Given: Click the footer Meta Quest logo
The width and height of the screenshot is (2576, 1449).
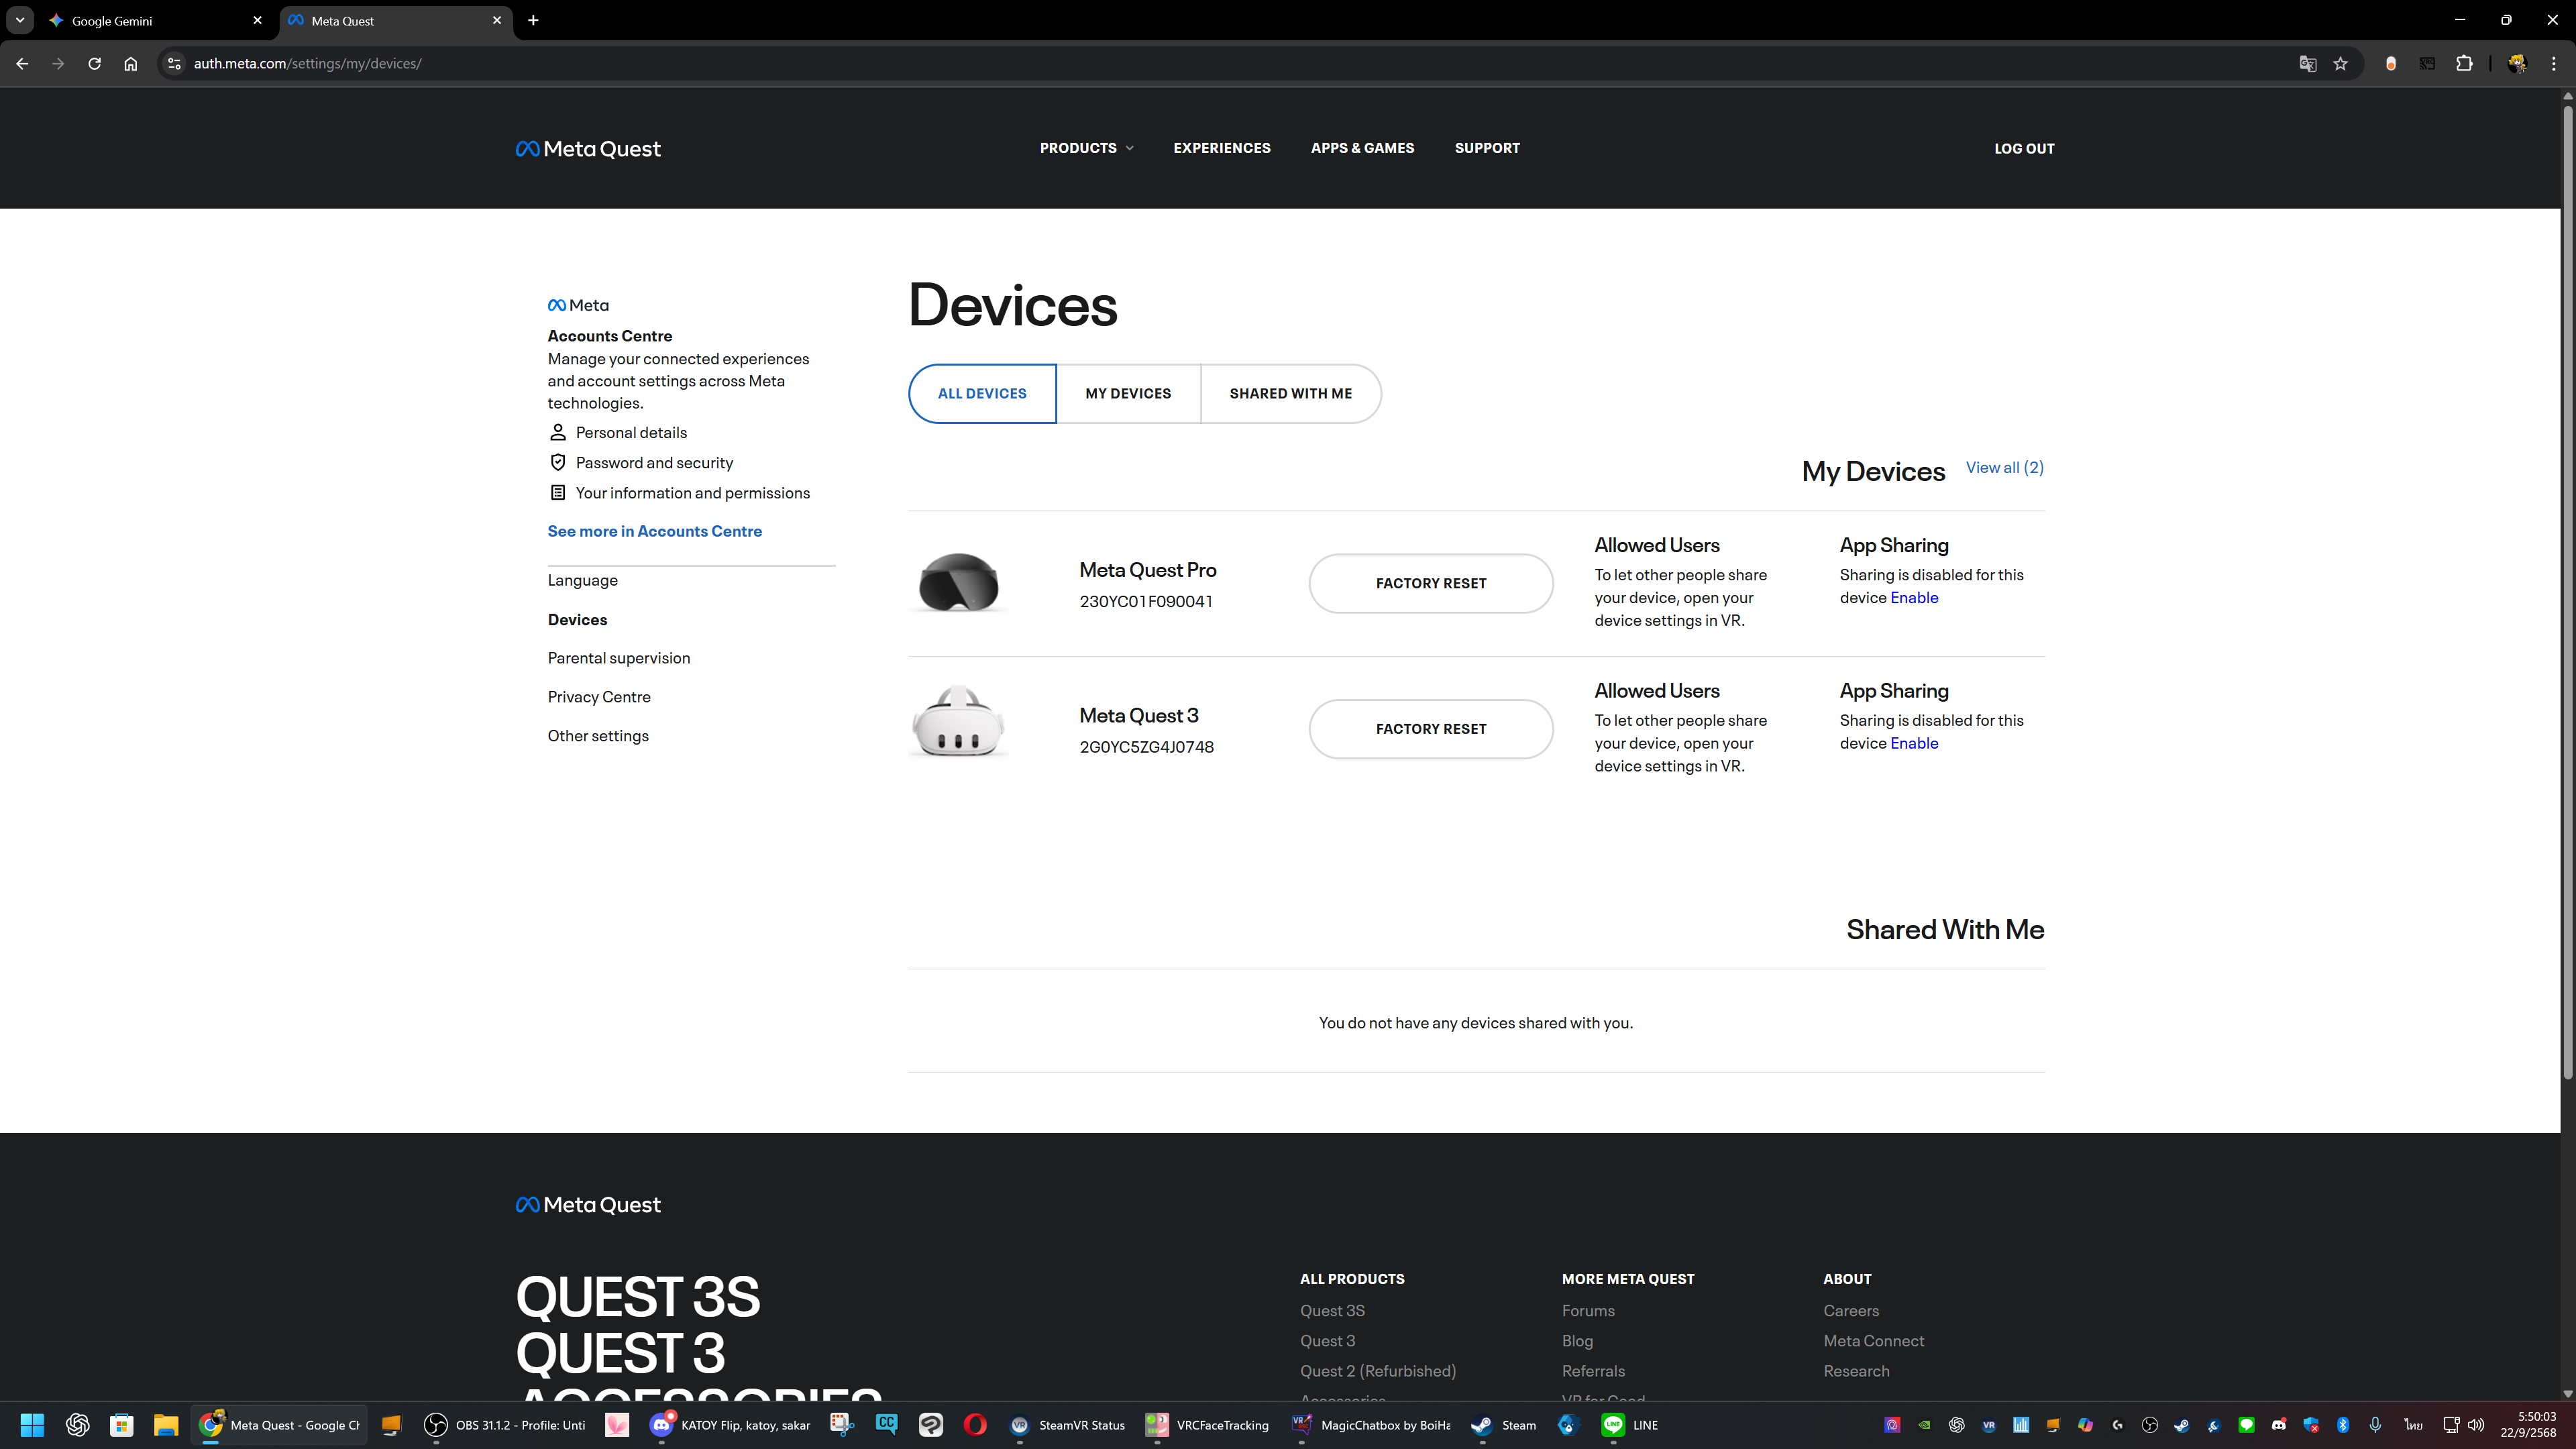Looking at the screenshot, I should [588, 1205].
